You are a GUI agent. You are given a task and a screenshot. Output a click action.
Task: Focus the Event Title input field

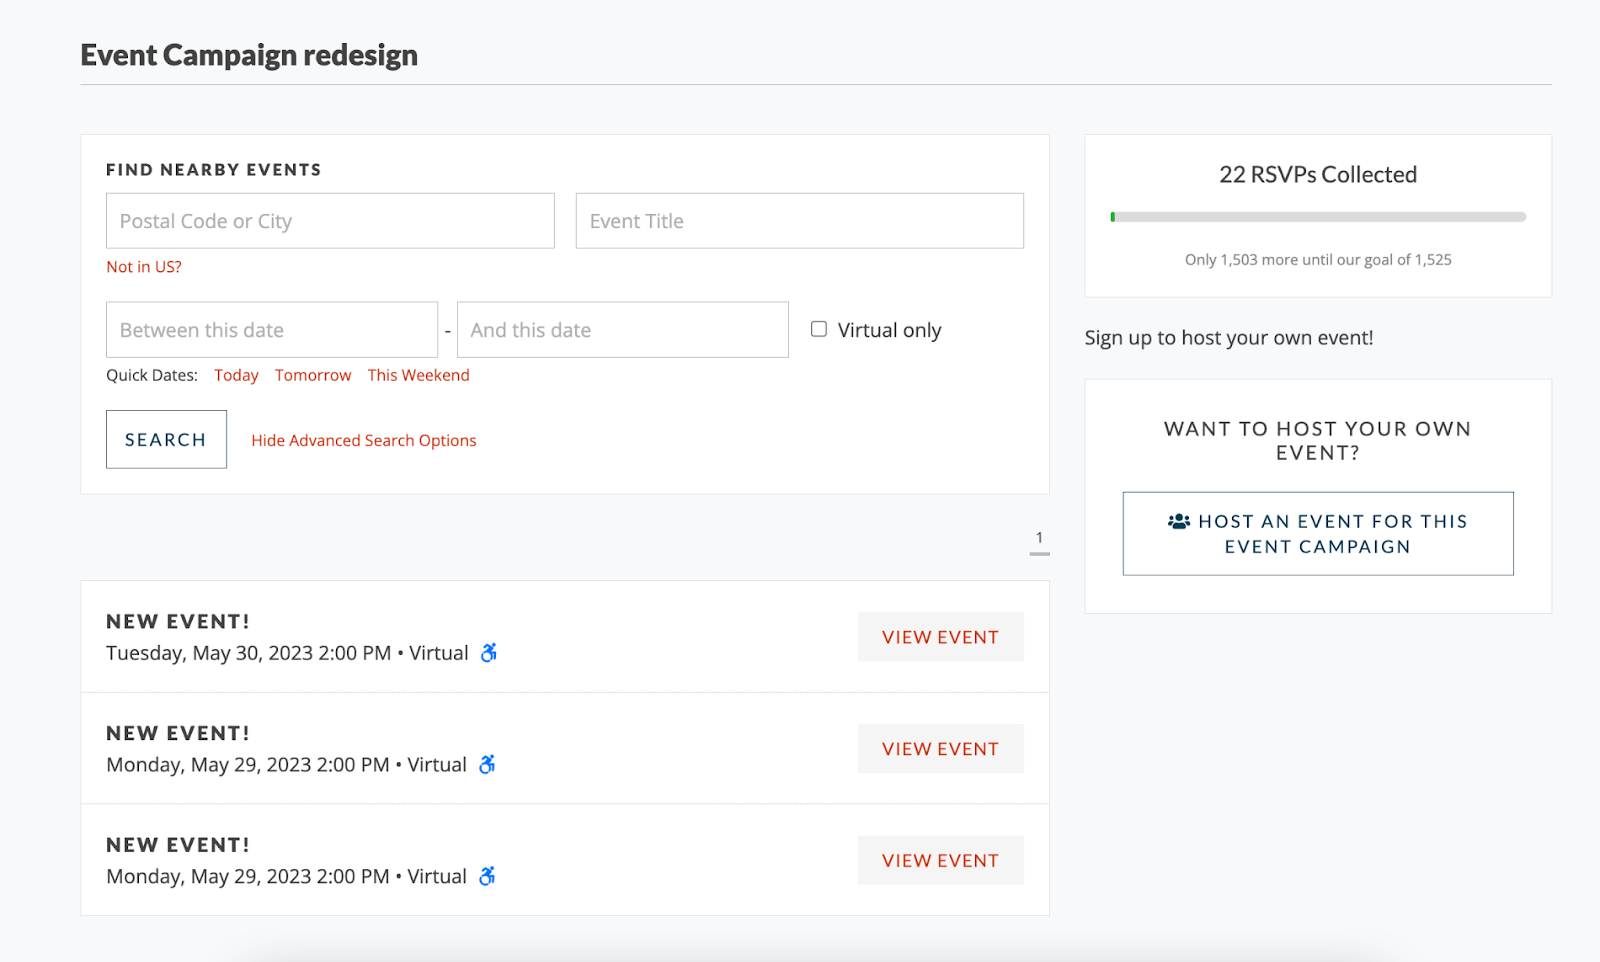tap(800, 221)
